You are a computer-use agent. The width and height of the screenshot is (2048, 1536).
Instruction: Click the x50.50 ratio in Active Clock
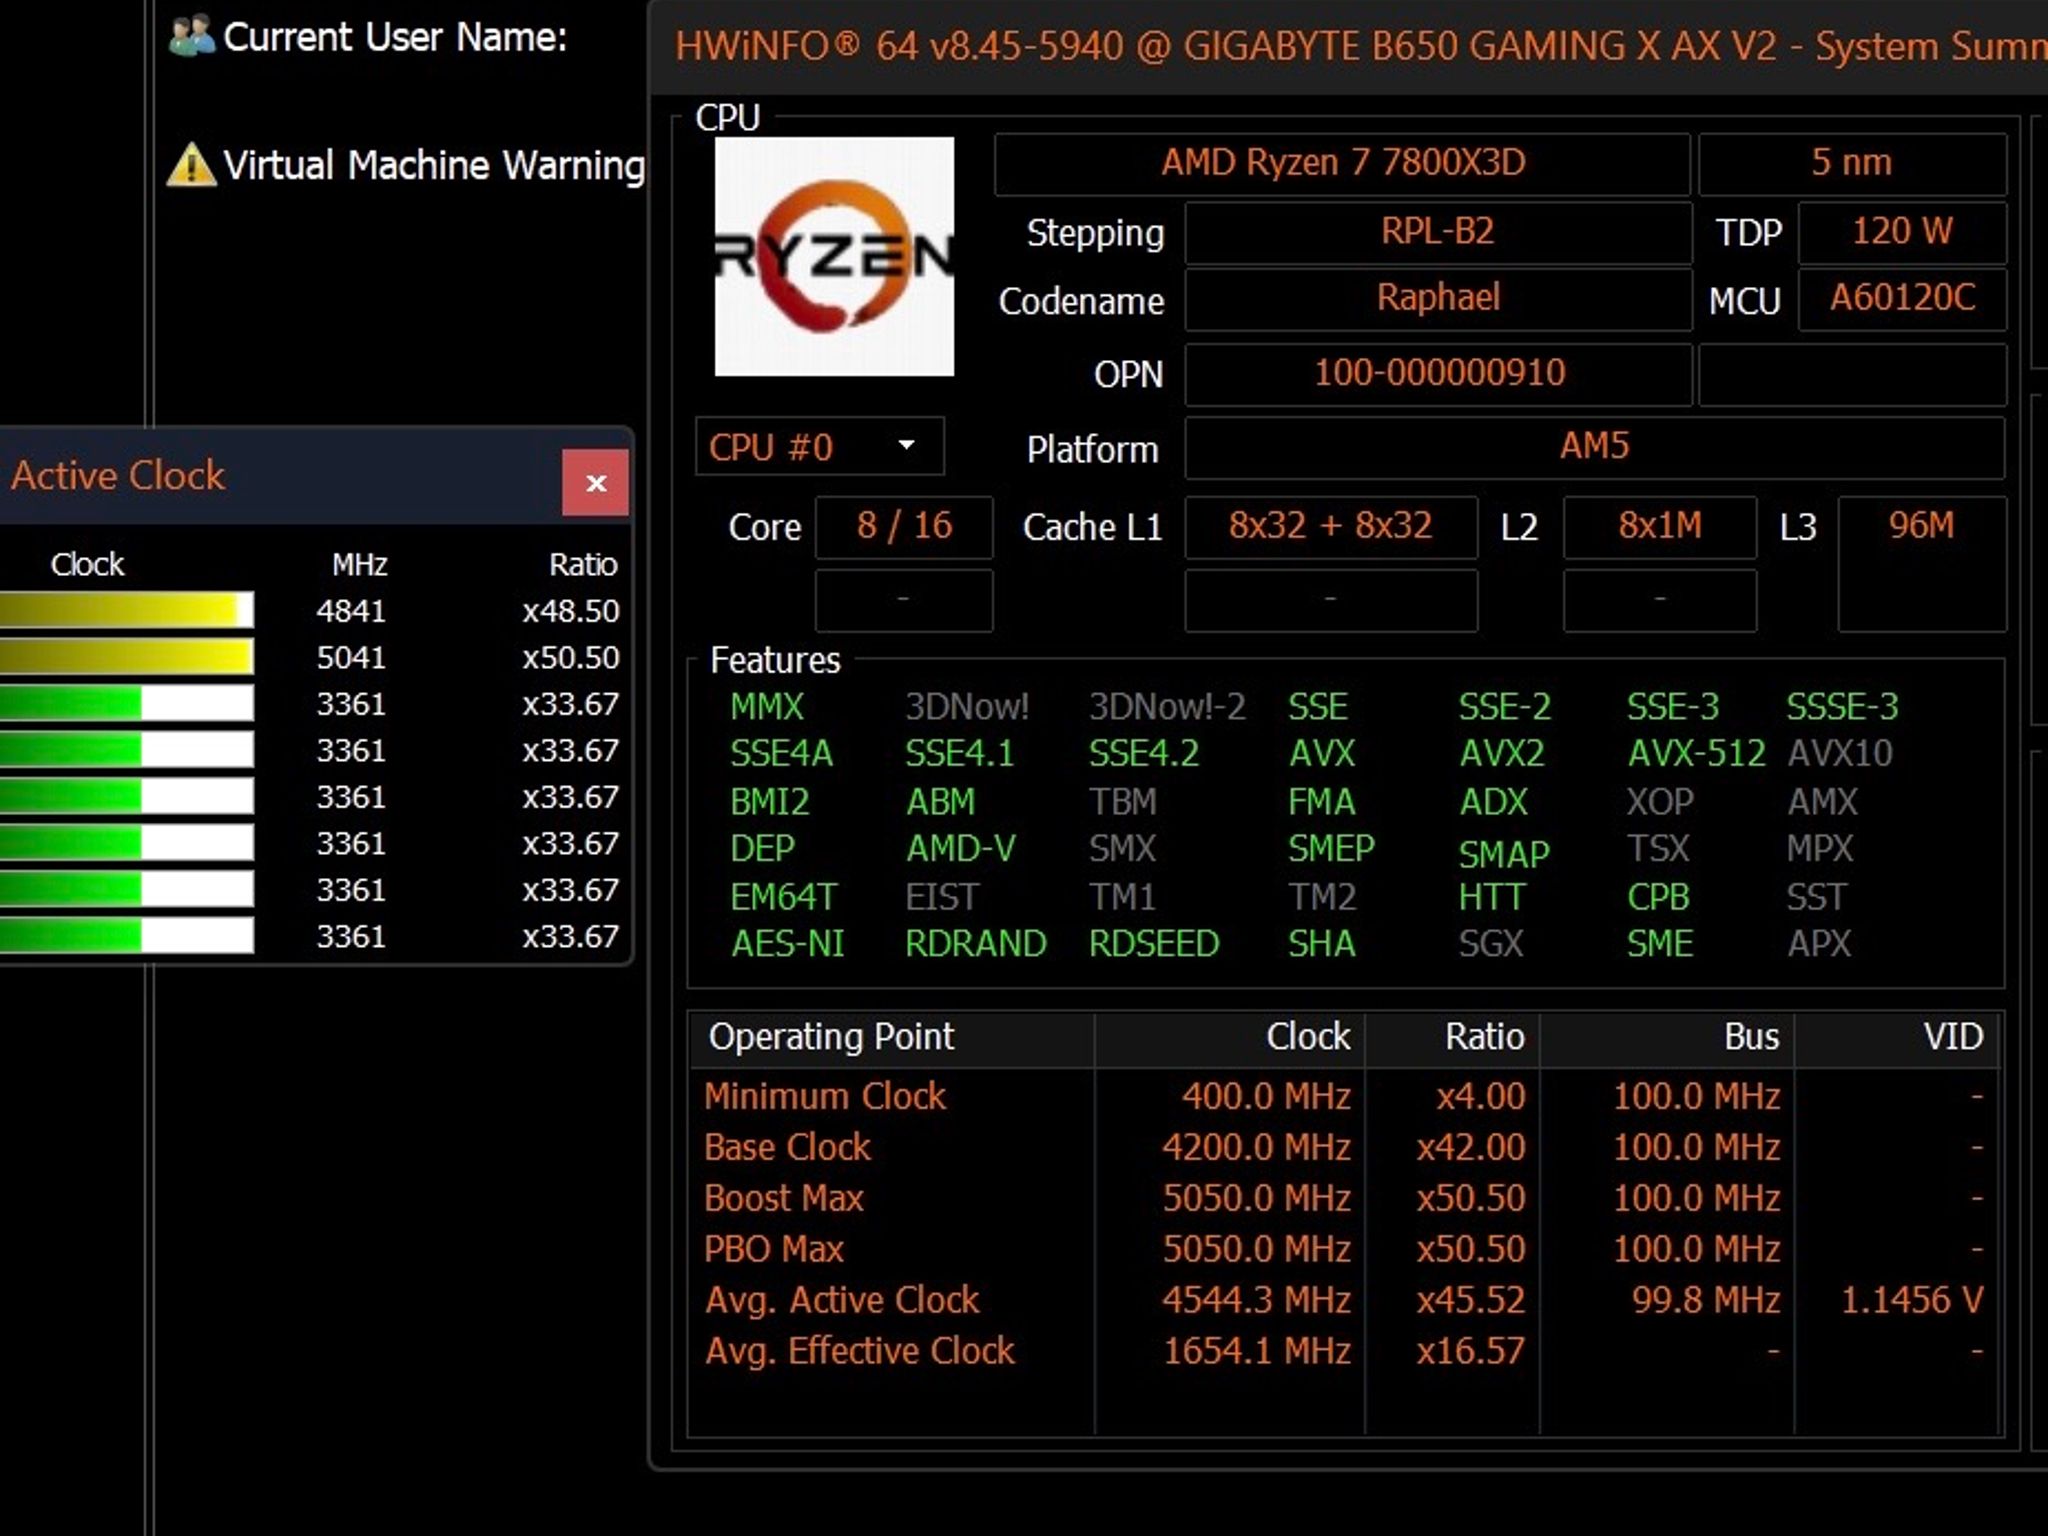pyautogui.click(x=570, y=658)
